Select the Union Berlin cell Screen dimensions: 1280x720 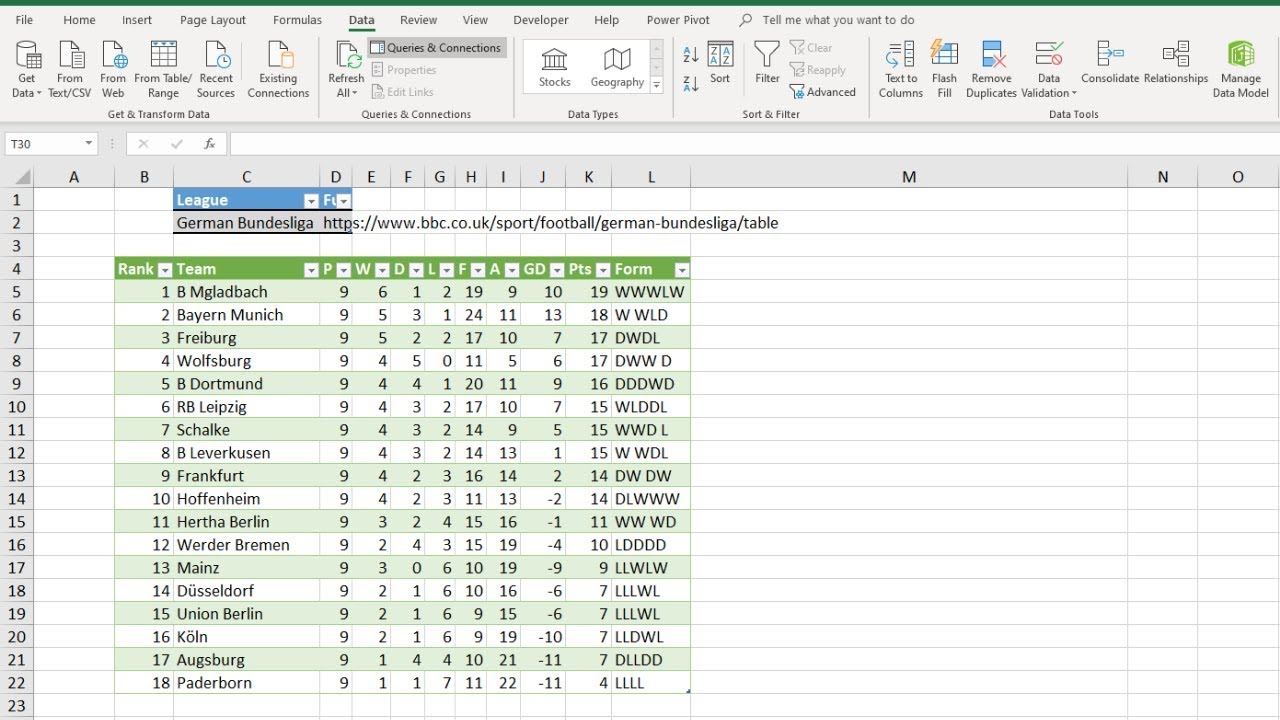tap(246, 614)
